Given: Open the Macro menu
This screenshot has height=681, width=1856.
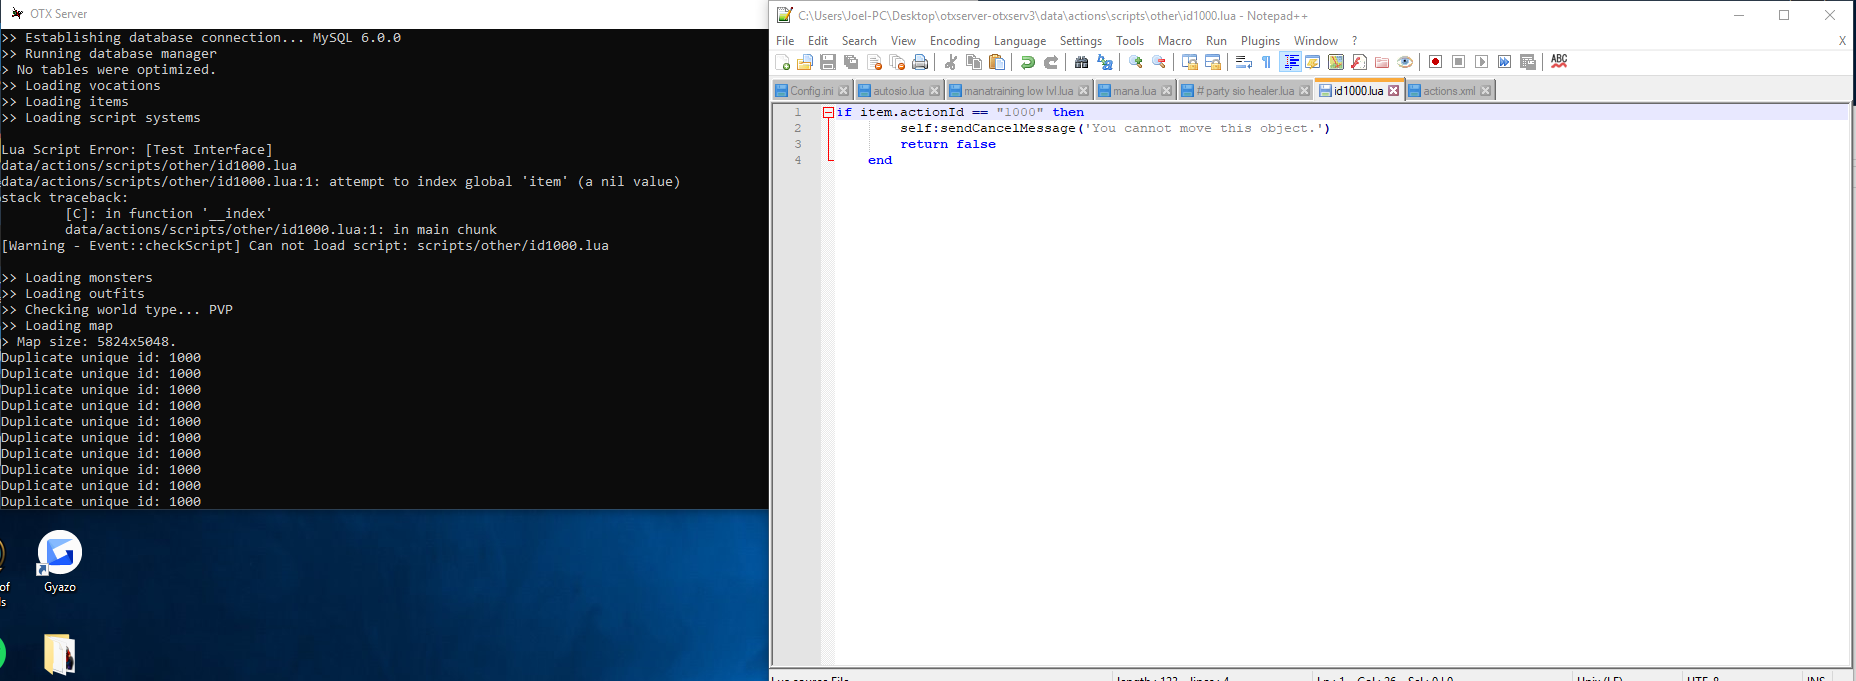Looking at the screenshot, I should coord(1175,41).
